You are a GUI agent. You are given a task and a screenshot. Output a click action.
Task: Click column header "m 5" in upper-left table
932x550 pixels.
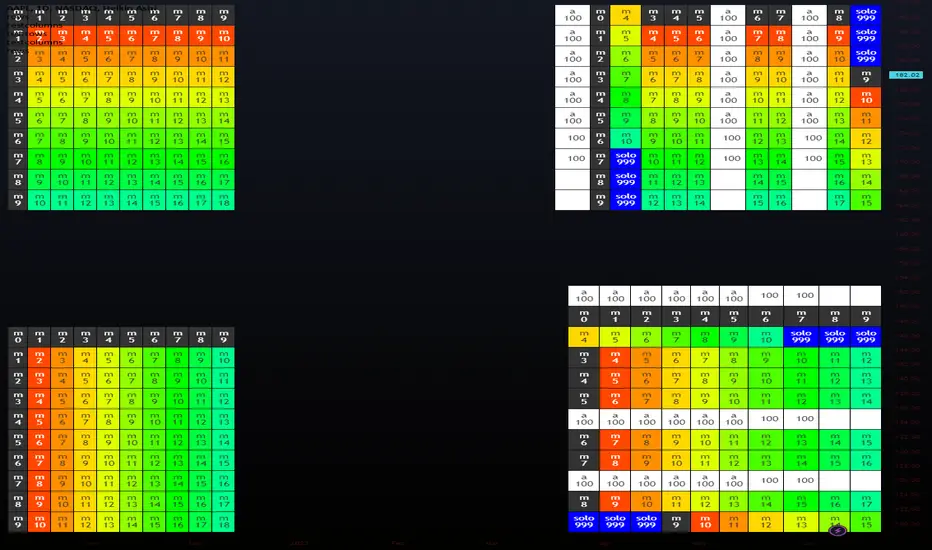[131, 15]
